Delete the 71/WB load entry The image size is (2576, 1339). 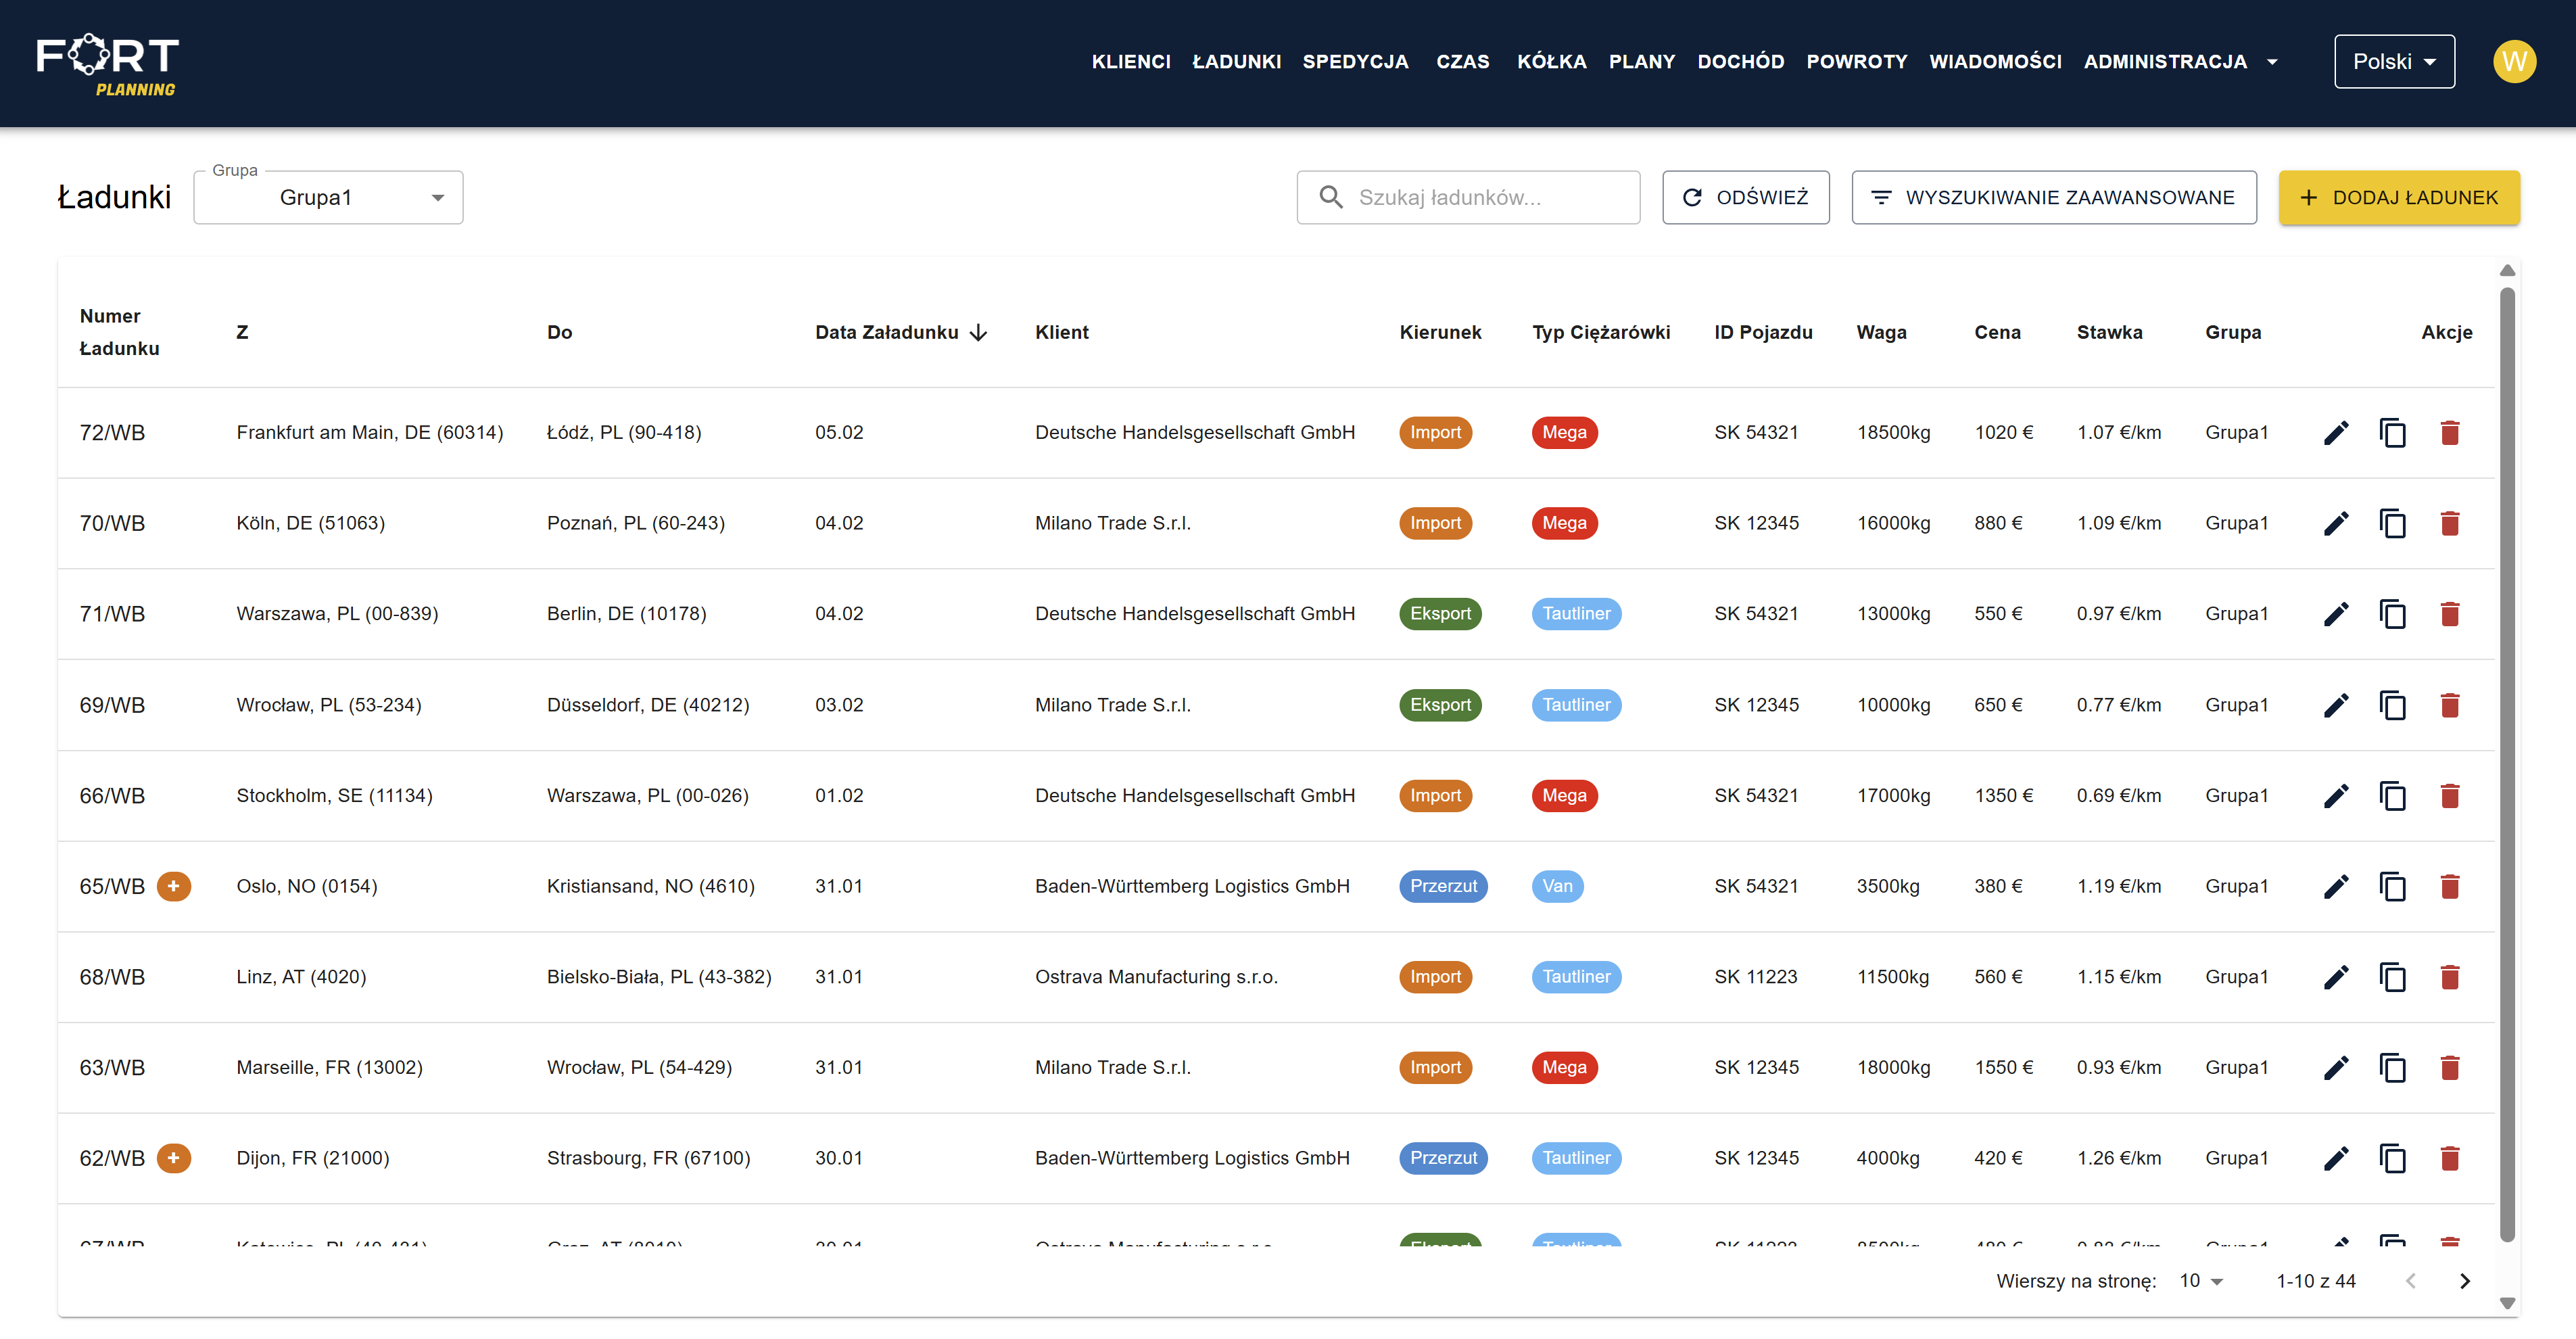(x=2451, y=614)
